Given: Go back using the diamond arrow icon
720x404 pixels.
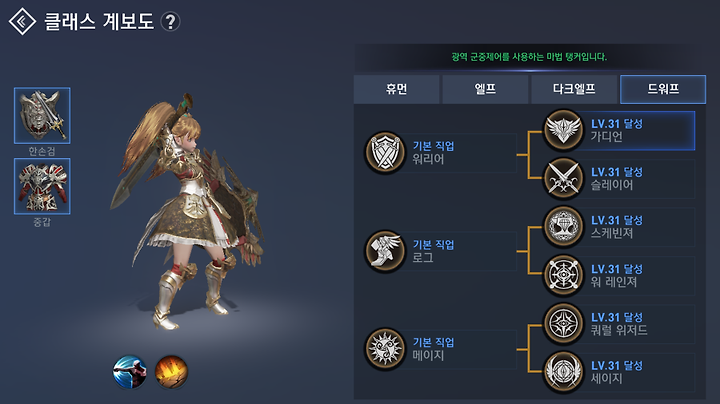Looking at the screenshot, I should 22,21.
